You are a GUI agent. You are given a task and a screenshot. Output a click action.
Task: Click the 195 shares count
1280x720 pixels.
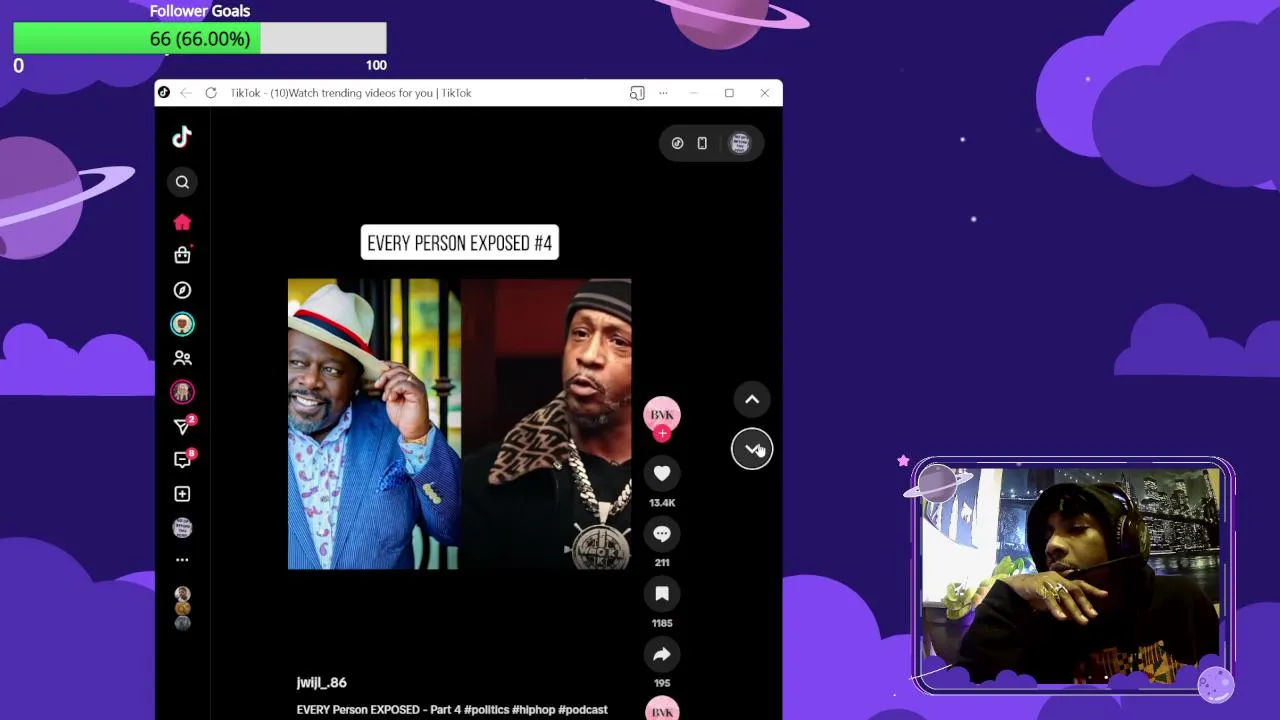coord(662,683)
